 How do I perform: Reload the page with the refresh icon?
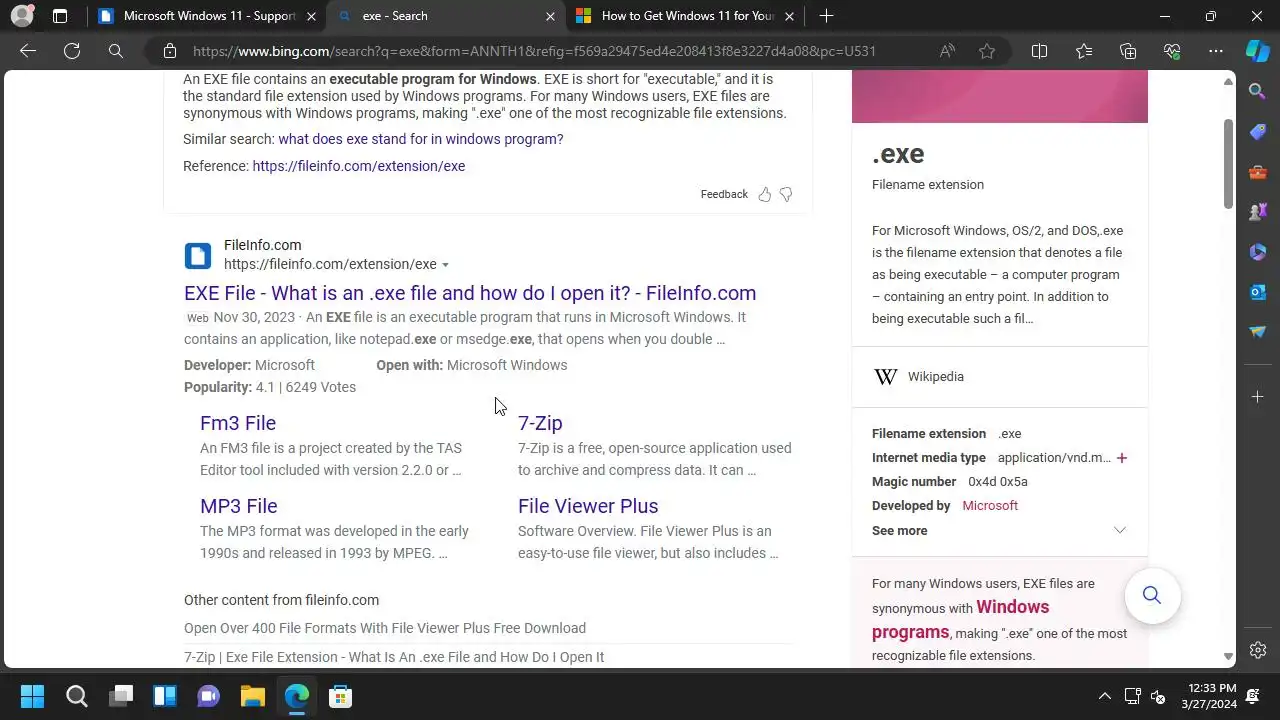click(72, 51)
